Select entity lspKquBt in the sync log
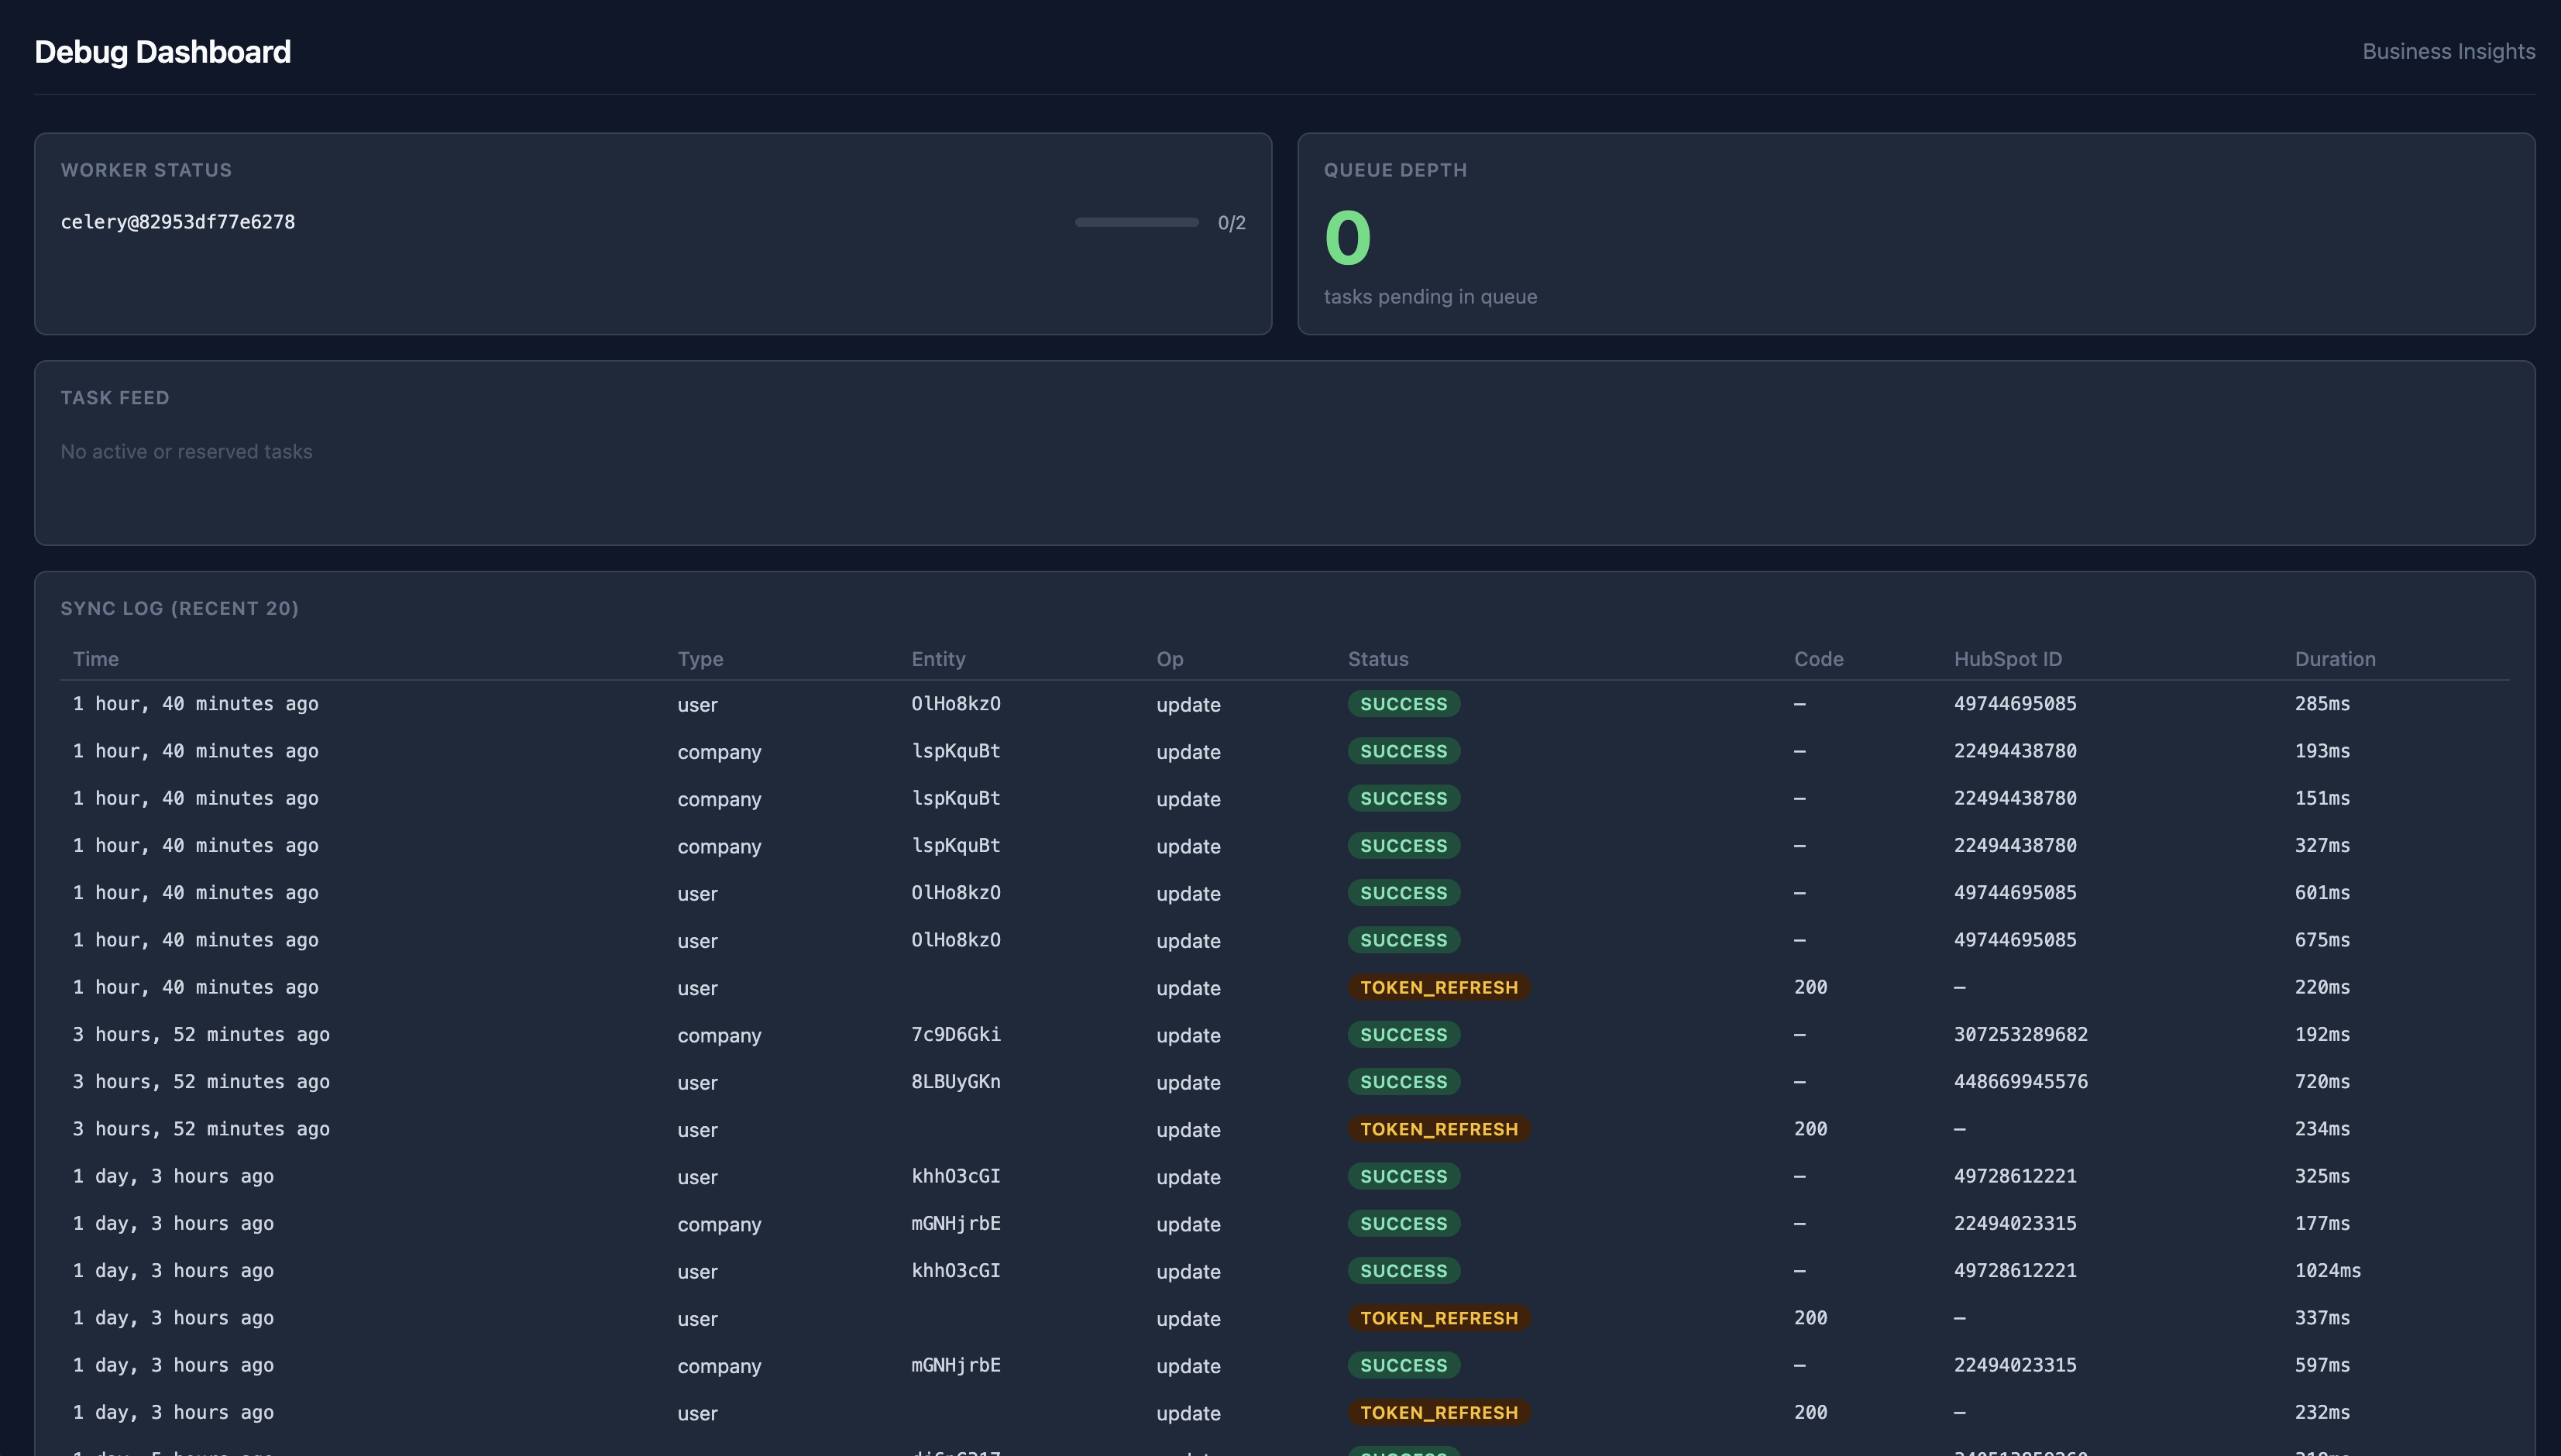Viewport: 2561px width, 1456px height. coord(955,751)
